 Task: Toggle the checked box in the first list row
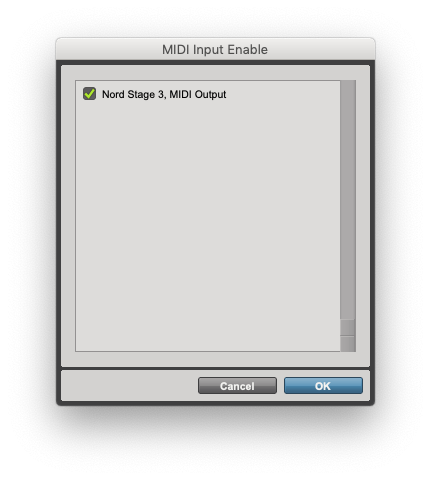coord(89,94)
